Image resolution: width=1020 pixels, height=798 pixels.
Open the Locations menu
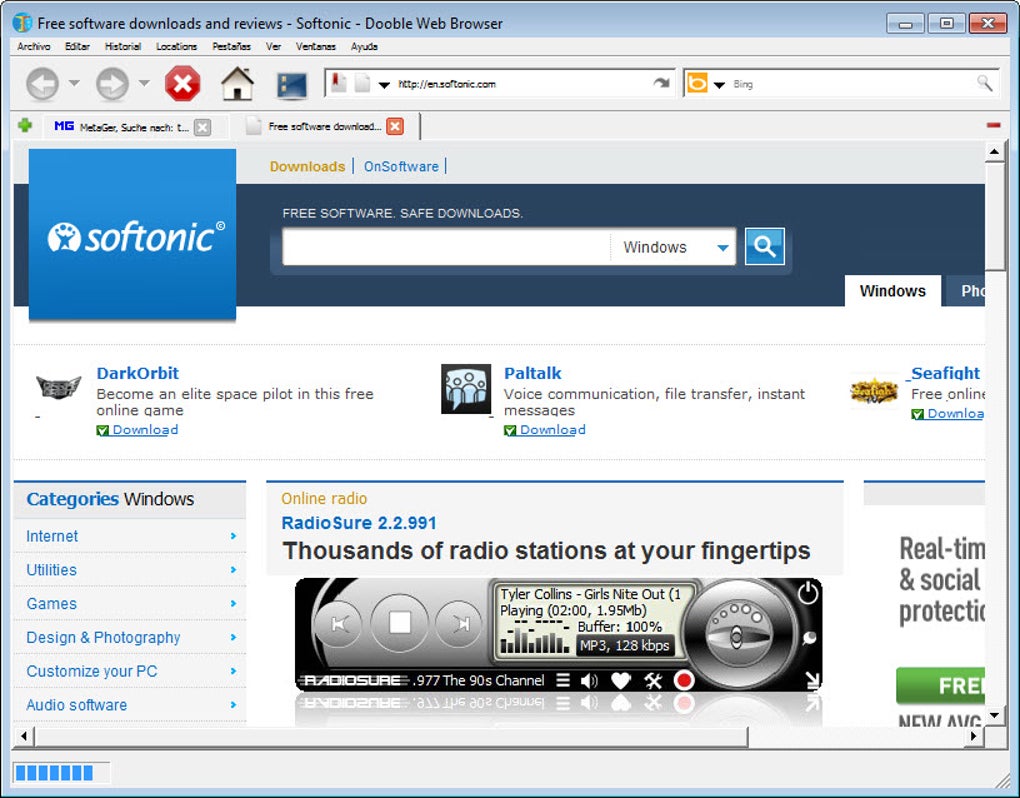point(176,46)
